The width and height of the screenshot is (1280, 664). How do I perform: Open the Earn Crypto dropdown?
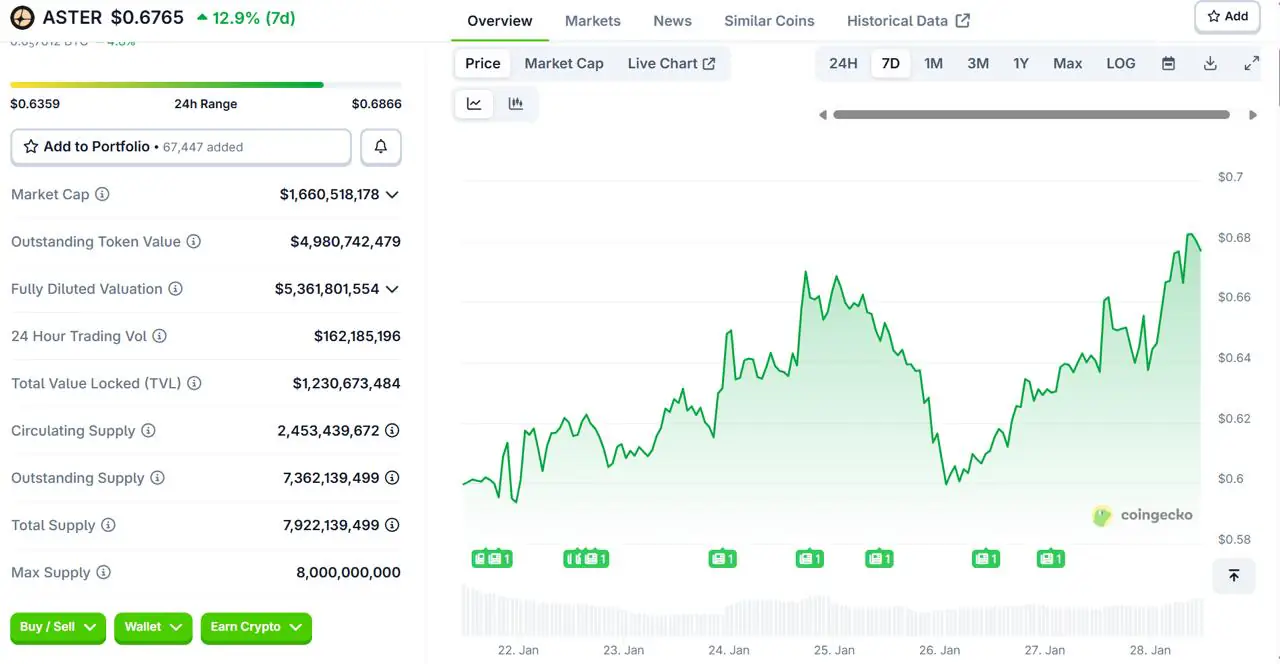256,627
